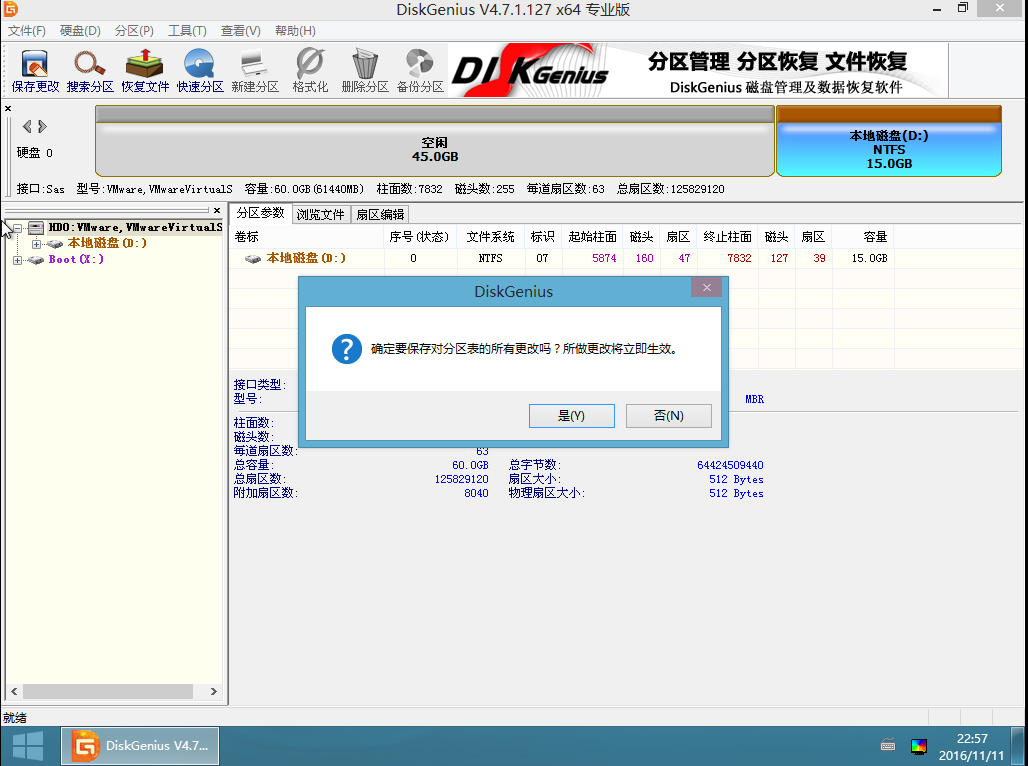The image size is (1028, 766).
Task: Go to next disk with right arrow
Action: tap(42, 127)
